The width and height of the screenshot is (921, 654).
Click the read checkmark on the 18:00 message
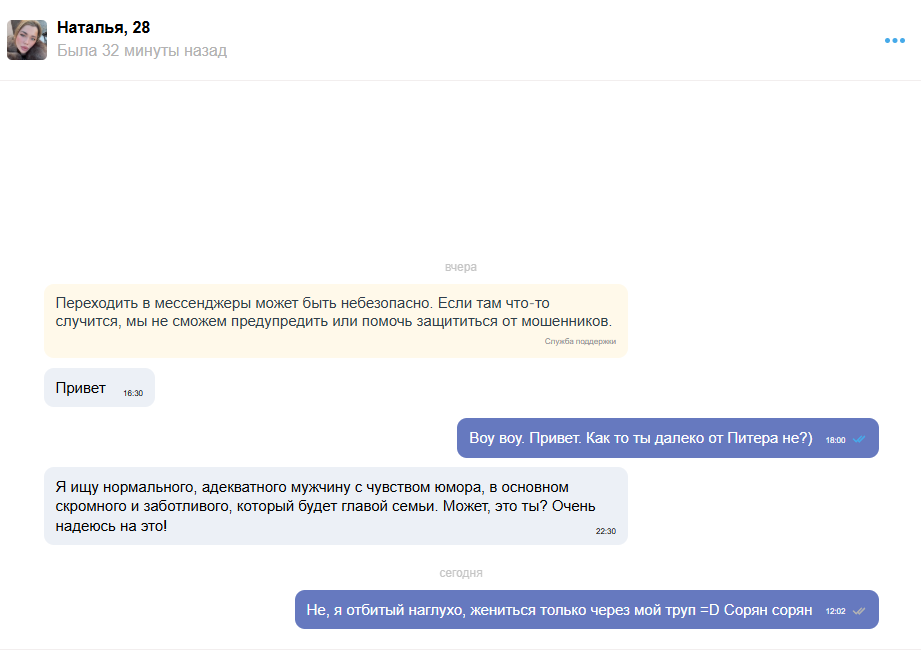tap(859, 440)
